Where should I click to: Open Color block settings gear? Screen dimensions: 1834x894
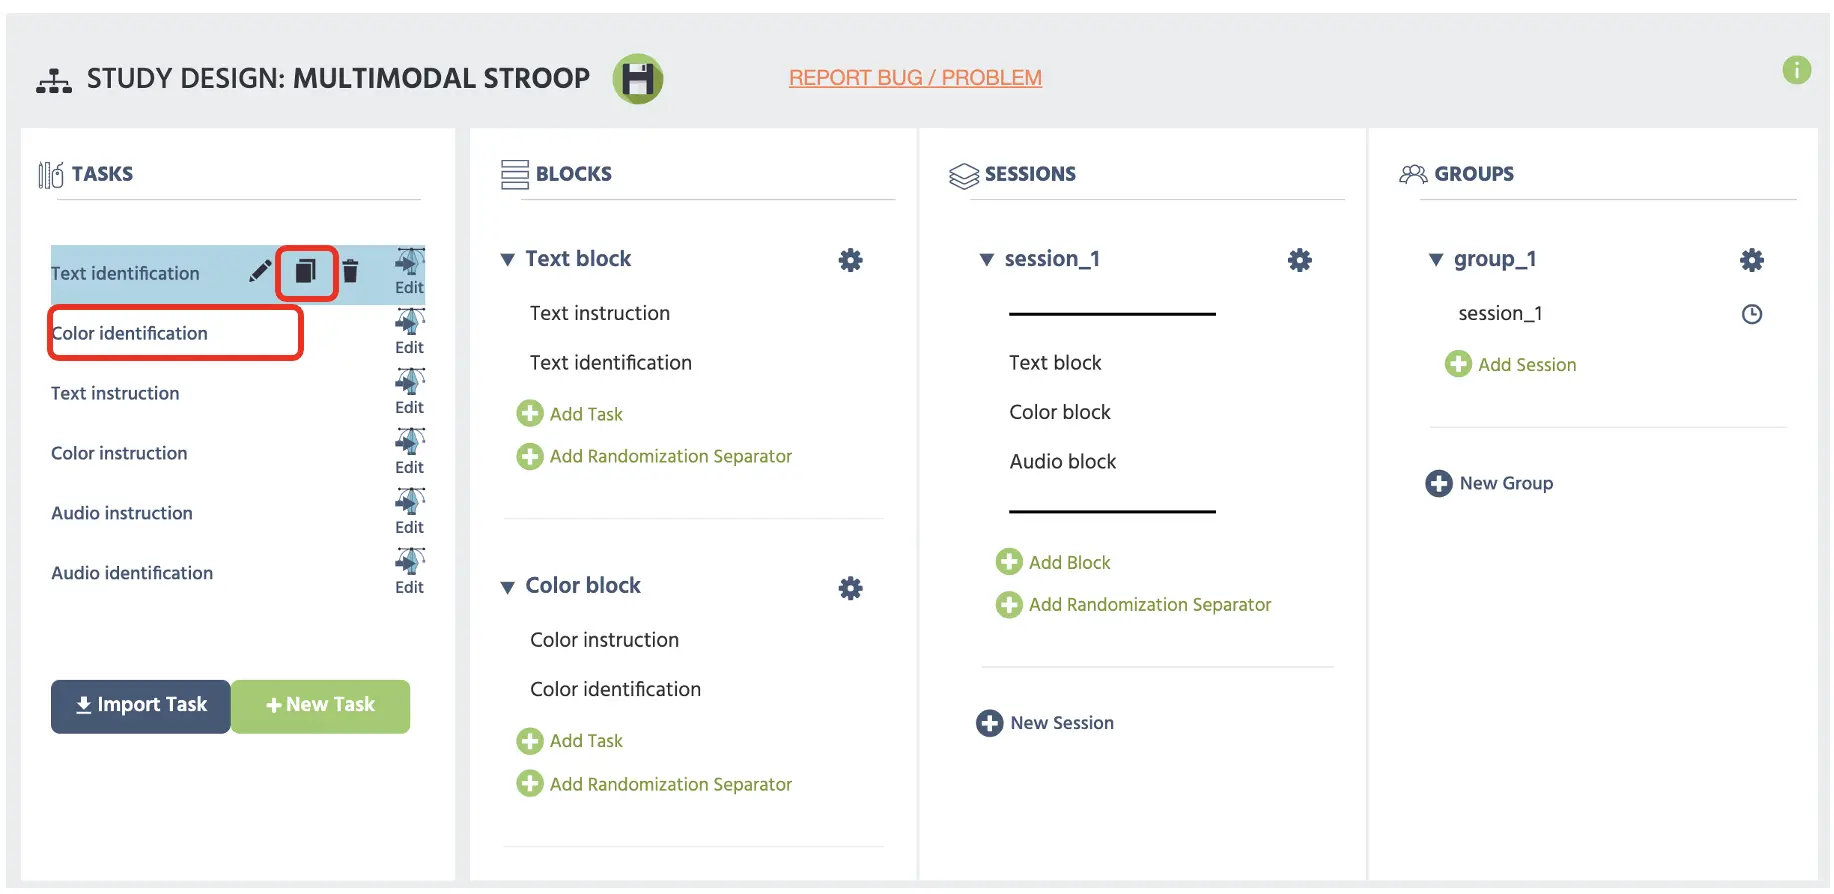851,588
